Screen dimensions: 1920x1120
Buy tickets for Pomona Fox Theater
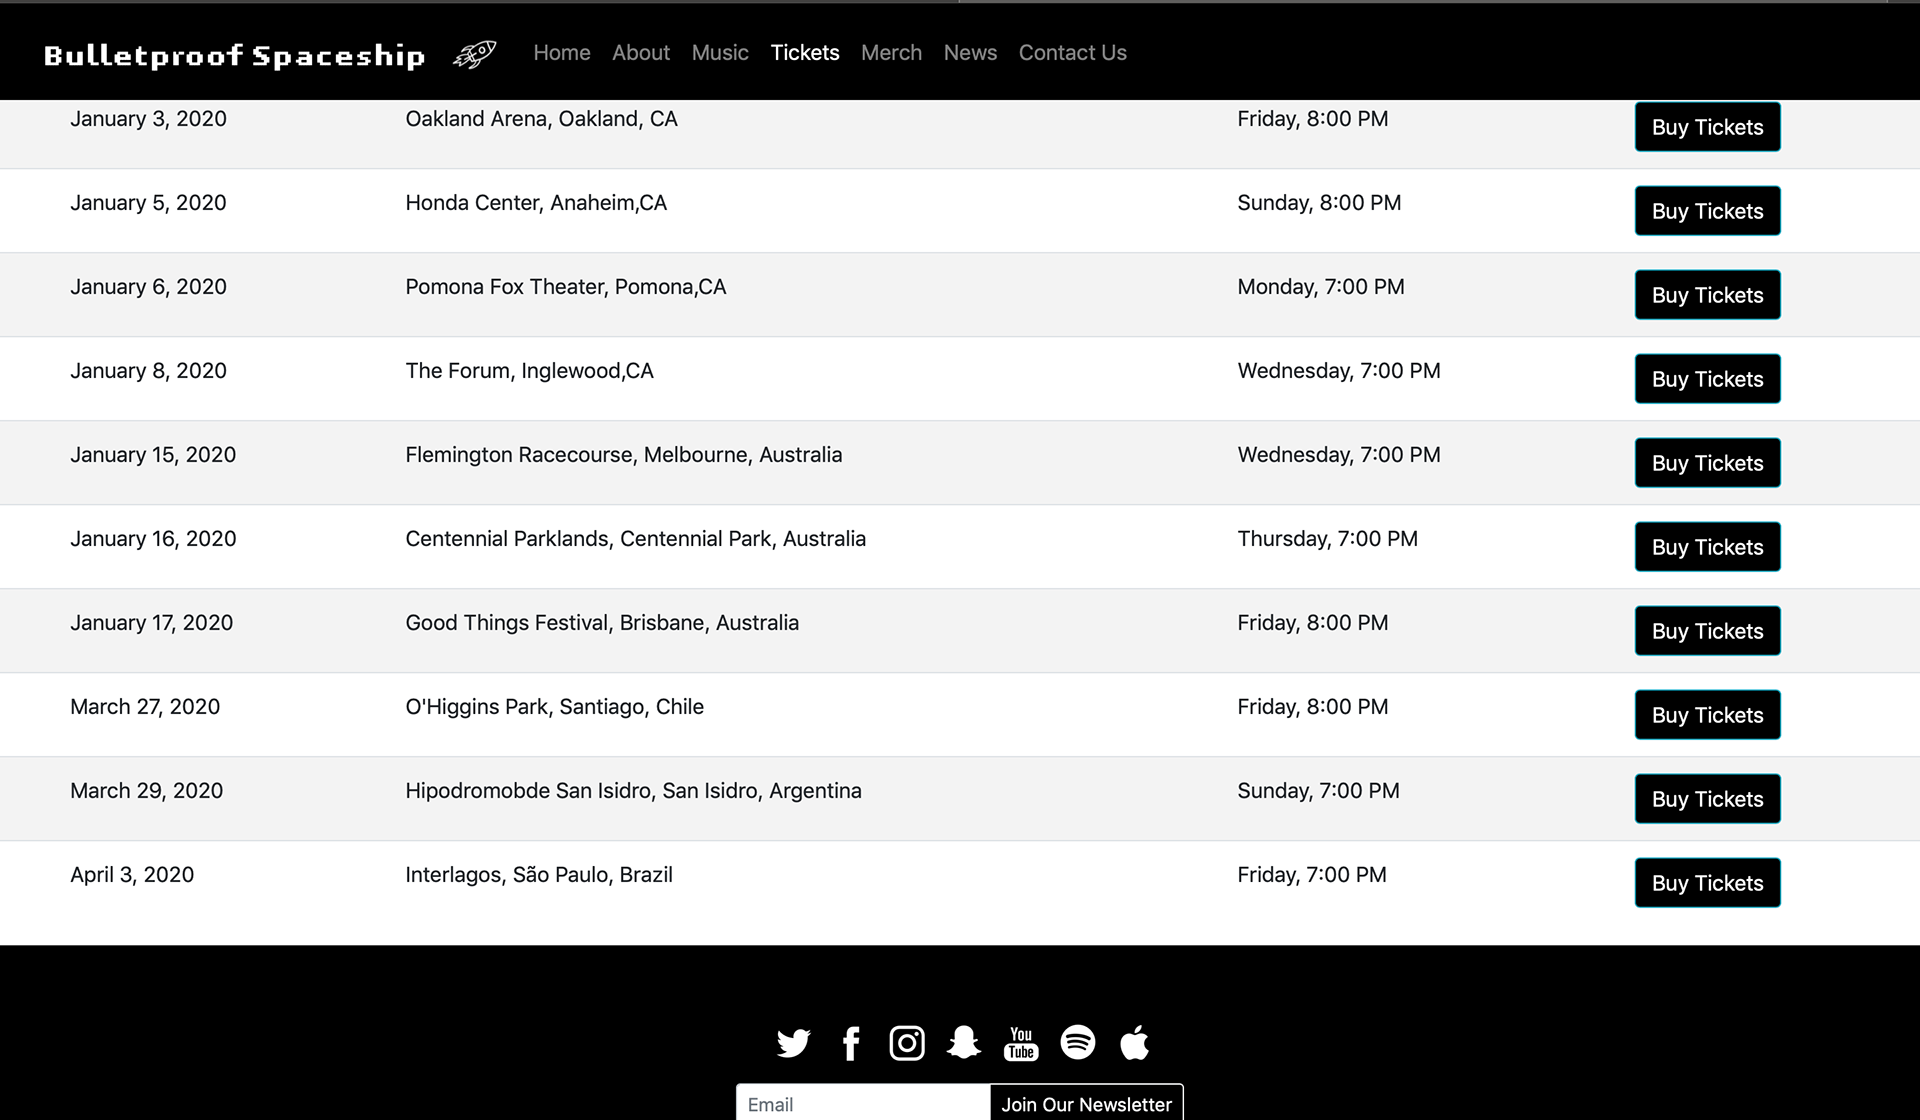coord(1707,295)
